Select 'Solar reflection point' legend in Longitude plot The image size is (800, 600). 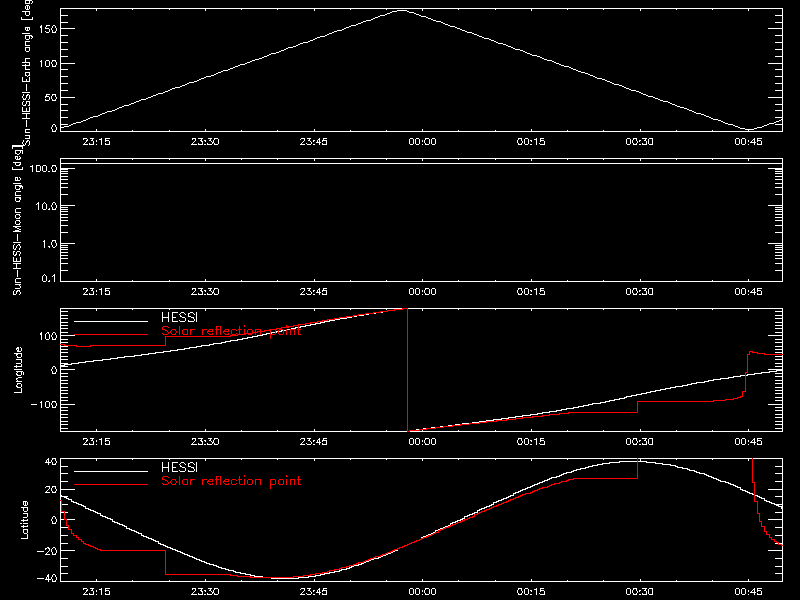pos(231,331)
